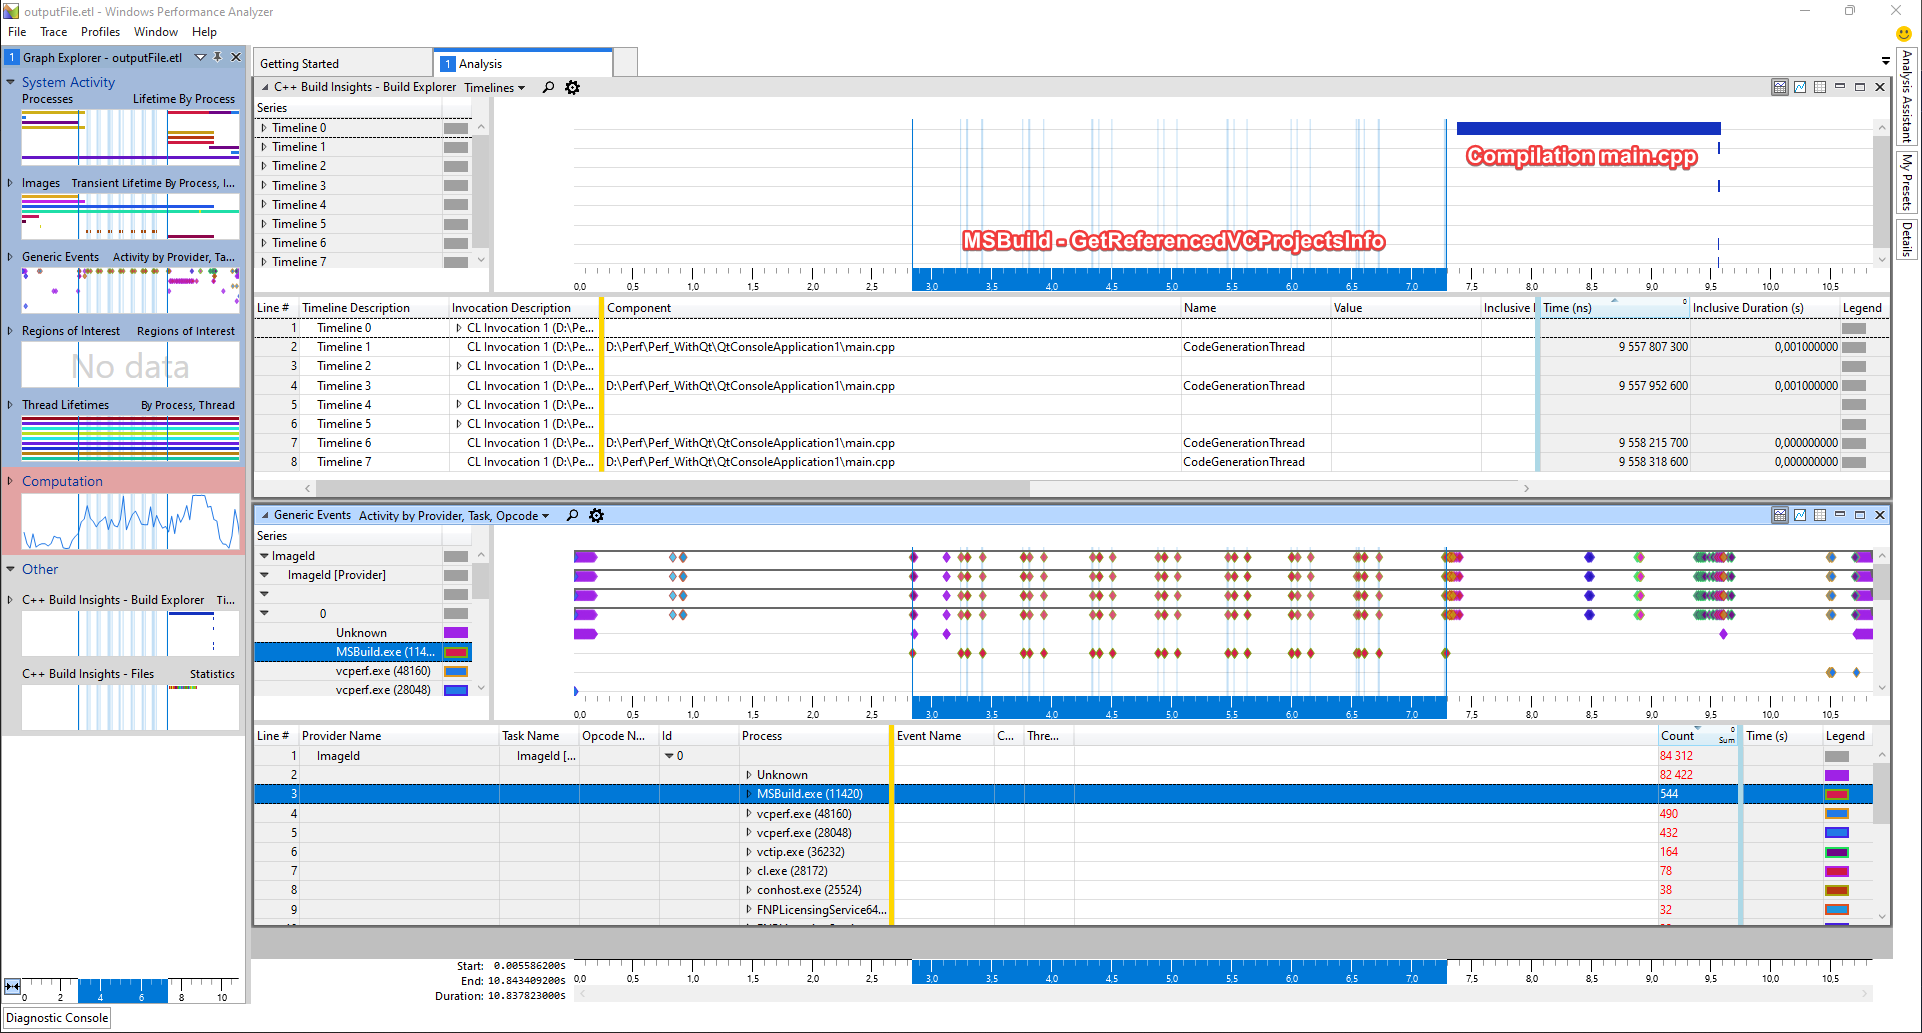Expand Timeline 4 in series list
Screen dimensions: 1922x1033
(264, 205)
